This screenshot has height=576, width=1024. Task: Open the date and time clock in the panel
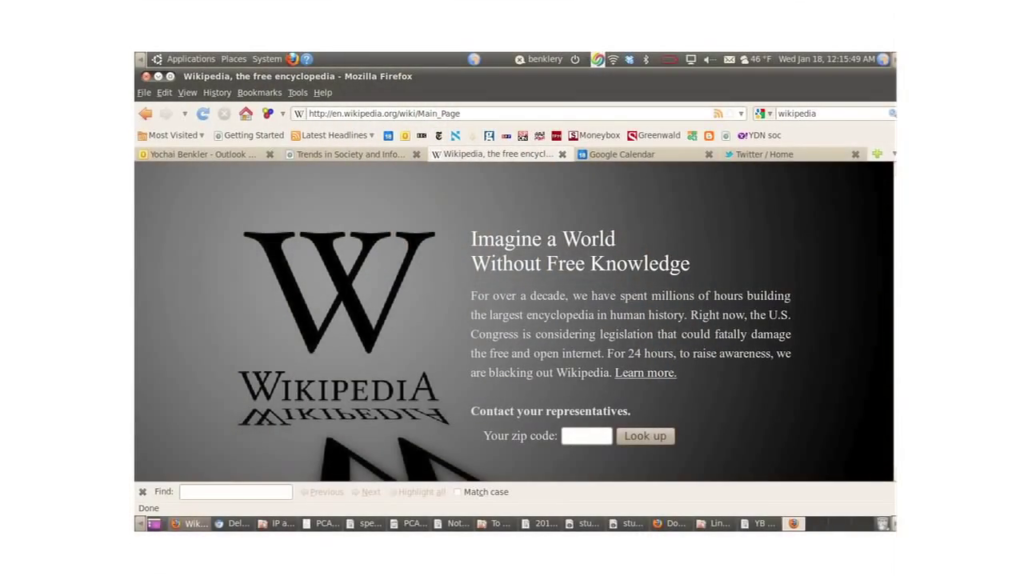pos(826,59)
